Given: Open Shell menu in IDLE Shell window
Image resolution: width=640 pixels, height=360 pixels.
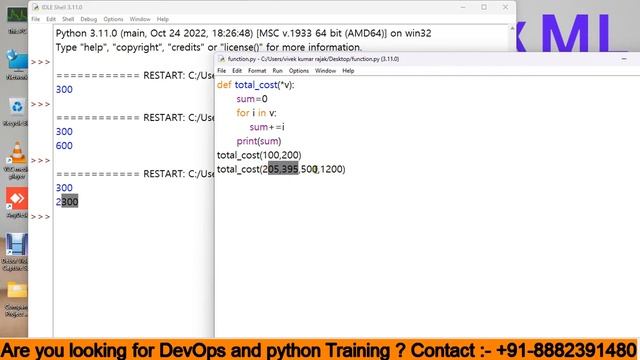Looking at the screenshot, I should (x=68, y=19).
